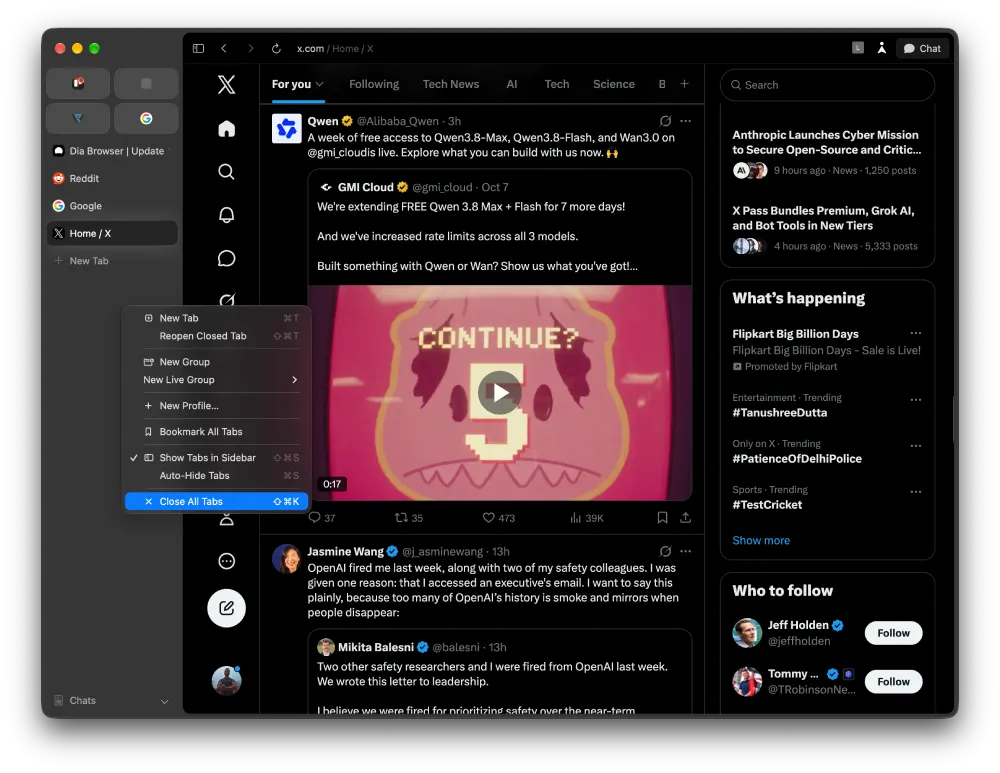
Task: Open options for #TestCricket trend
Action: [916, 492]
